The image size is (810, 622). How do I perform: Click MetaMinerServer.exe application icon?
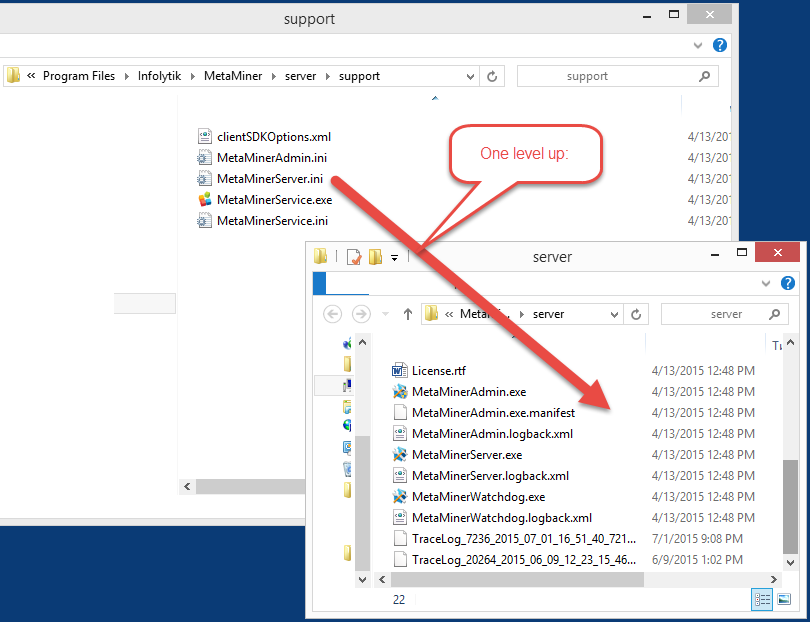[399, 455]
